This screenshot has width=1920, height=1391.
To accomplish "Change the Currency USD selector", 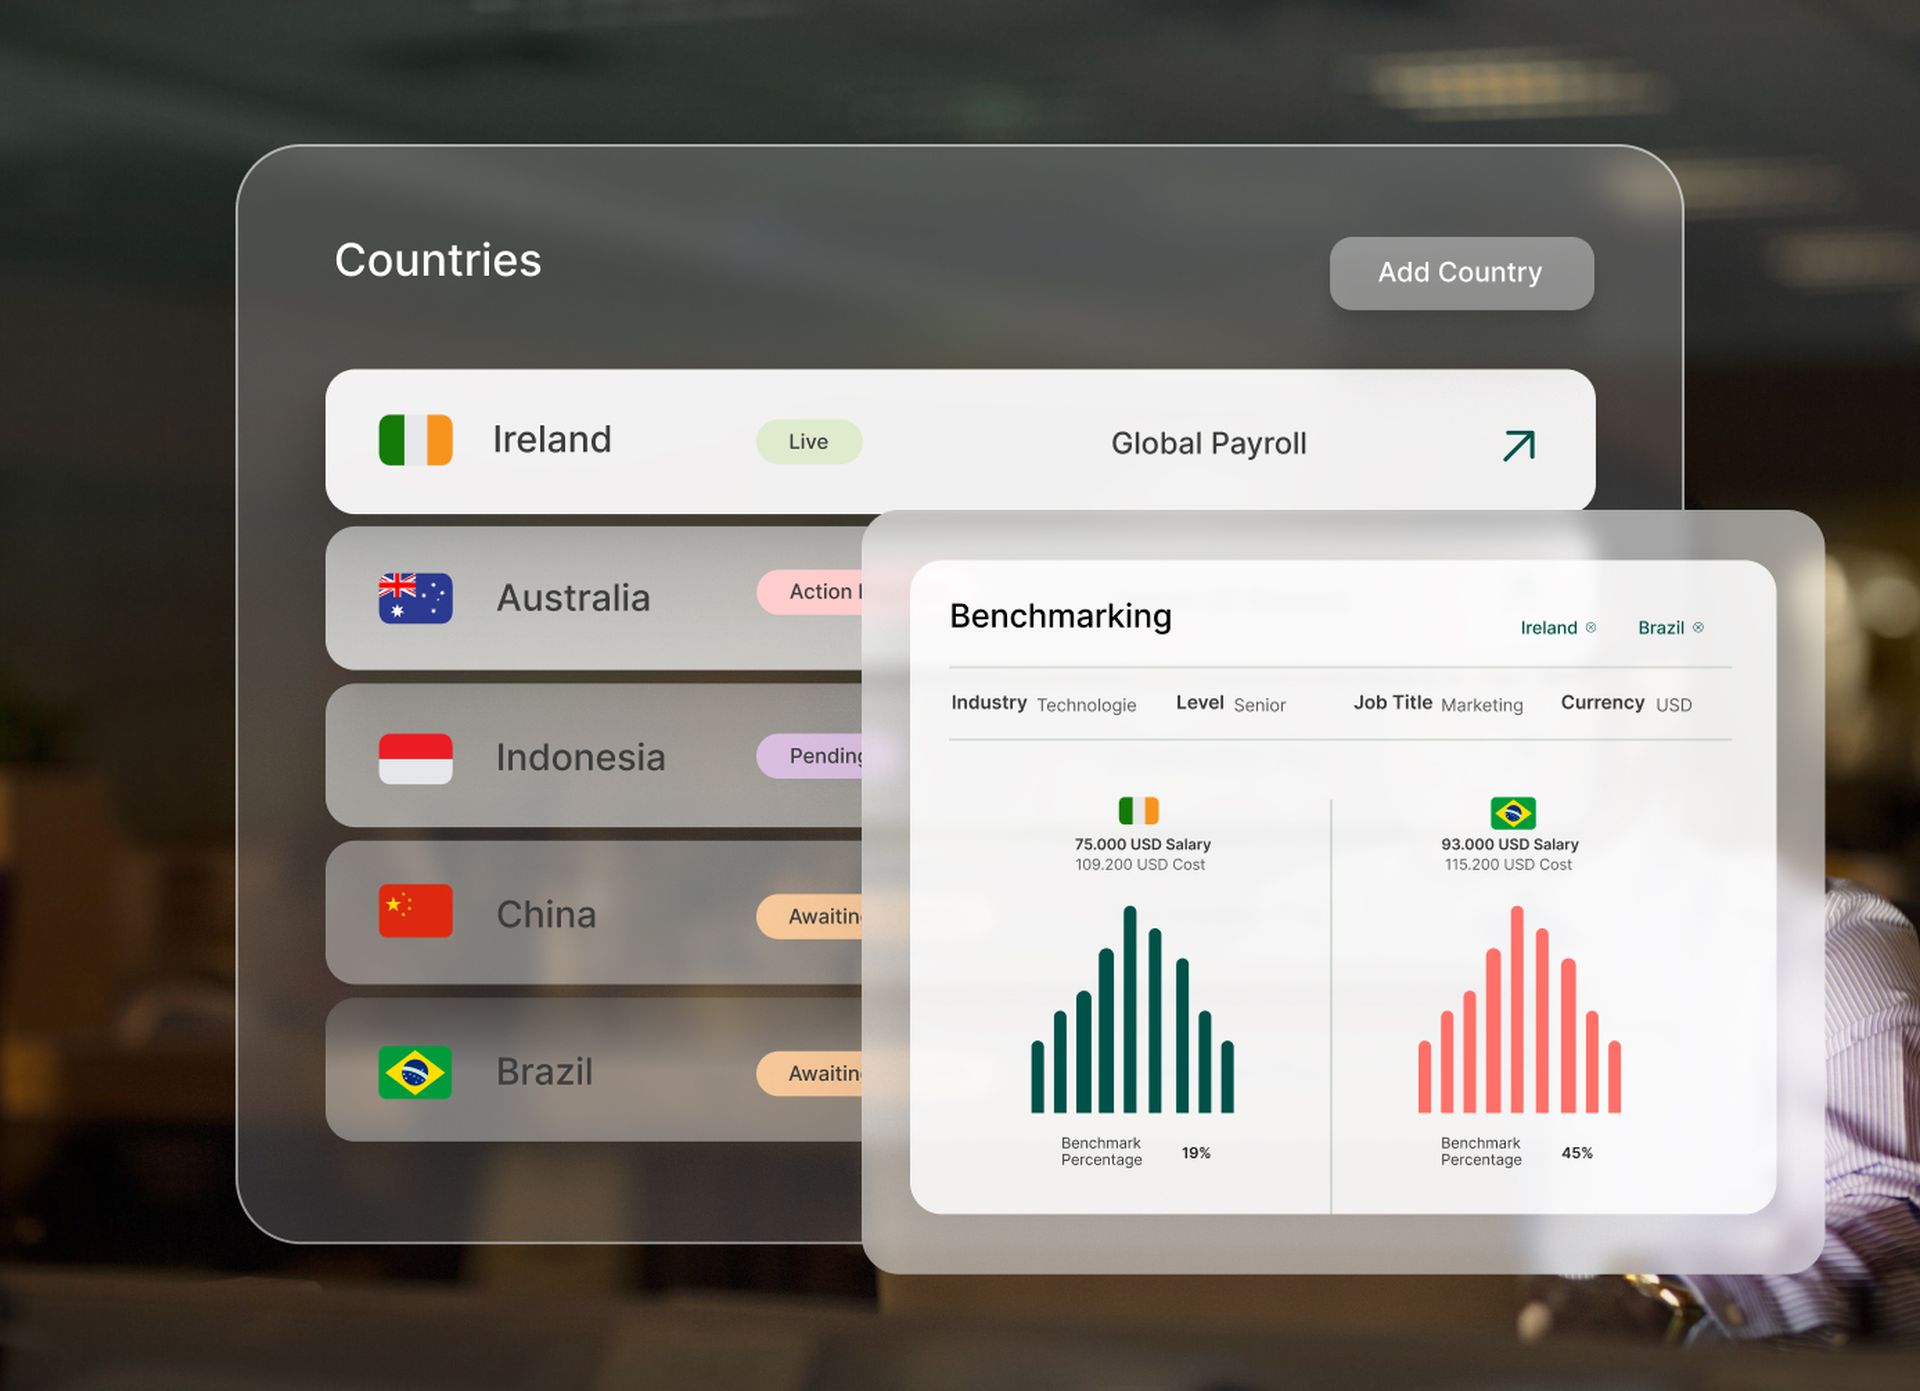I will click(x=1673, y=705).
